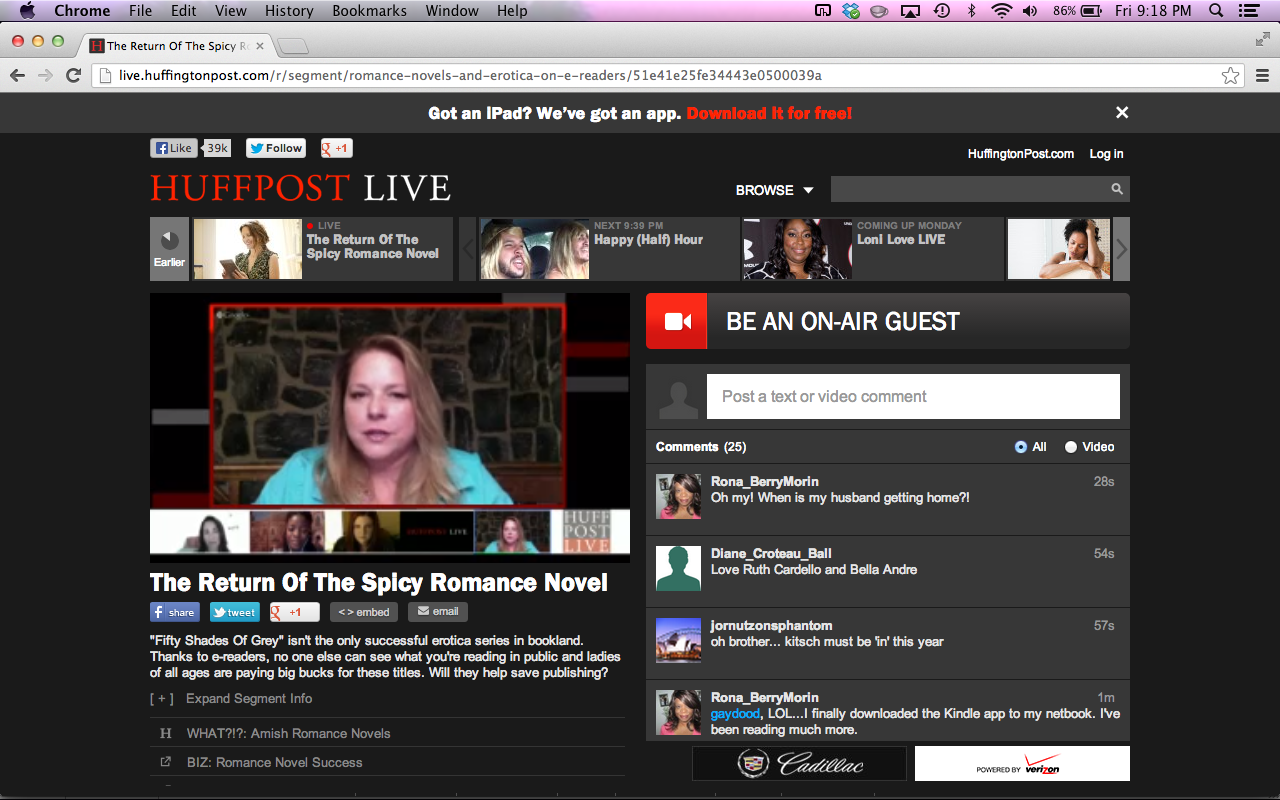
Task: Bookmark this page with the star icon
Action: 1230,76
